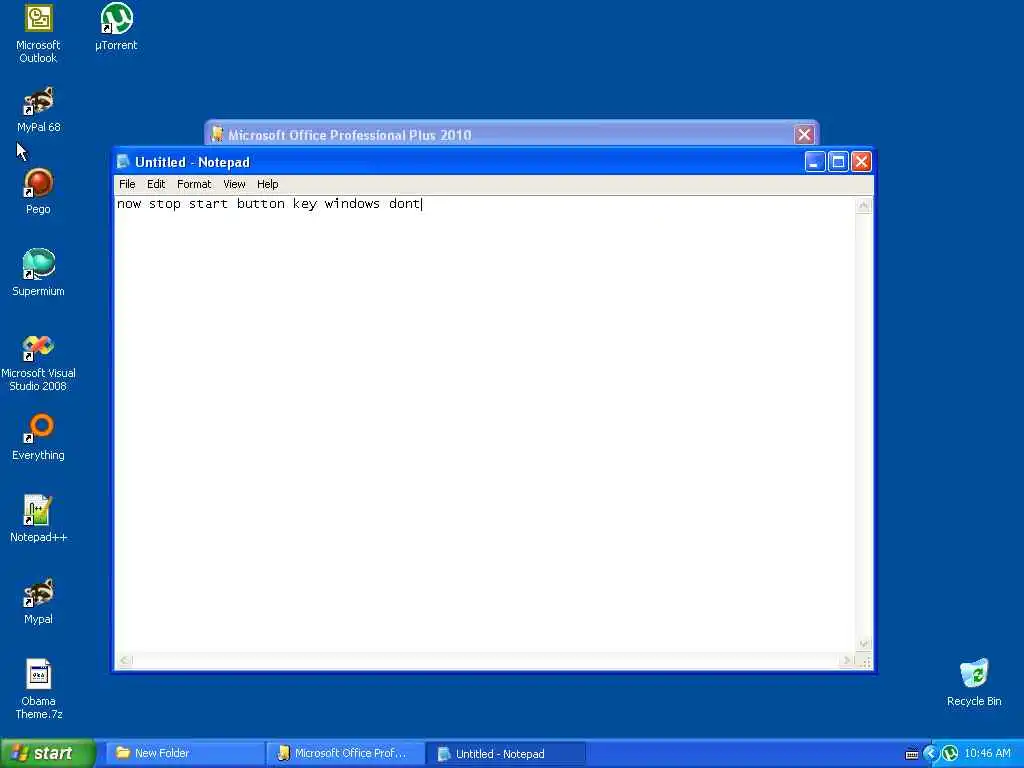
Task: Click the Pego desktop shortcut
Action: tap(38, 192)
